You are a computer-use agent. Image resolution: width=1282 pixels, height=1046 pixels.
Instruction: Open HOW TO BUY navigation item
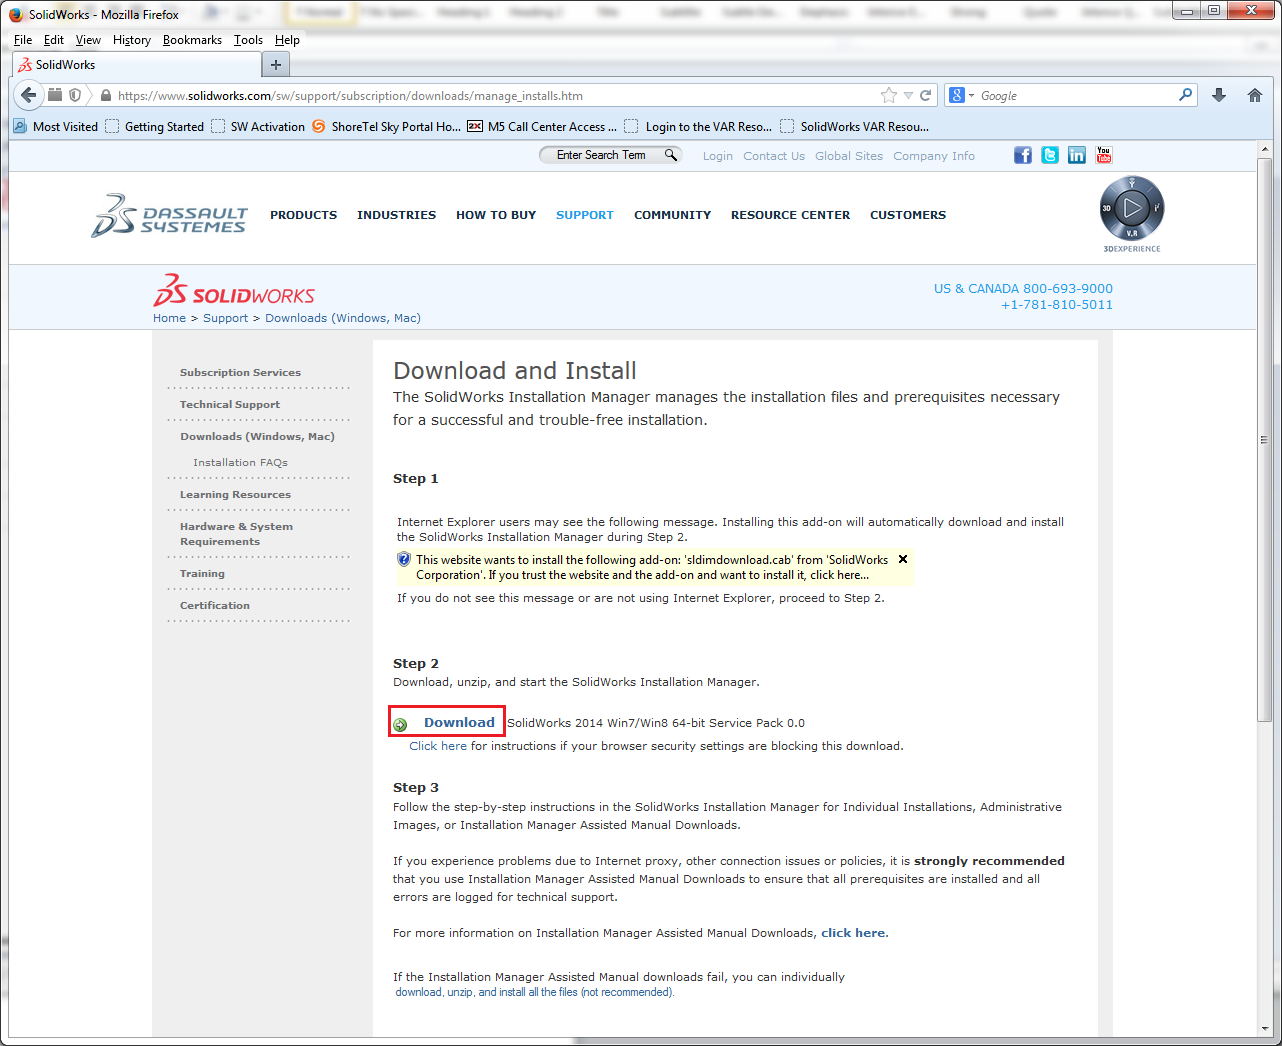(x=496, y=215)
